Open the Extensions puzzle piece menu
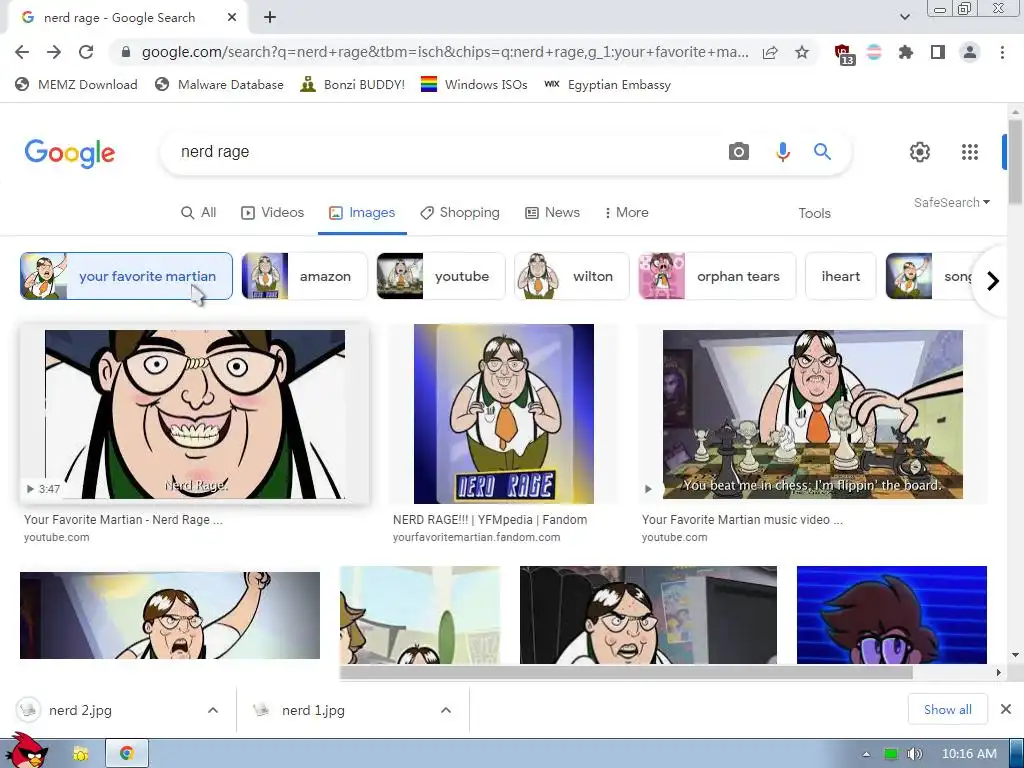This screenshot has width=1024, height=768. click(905, 52)
